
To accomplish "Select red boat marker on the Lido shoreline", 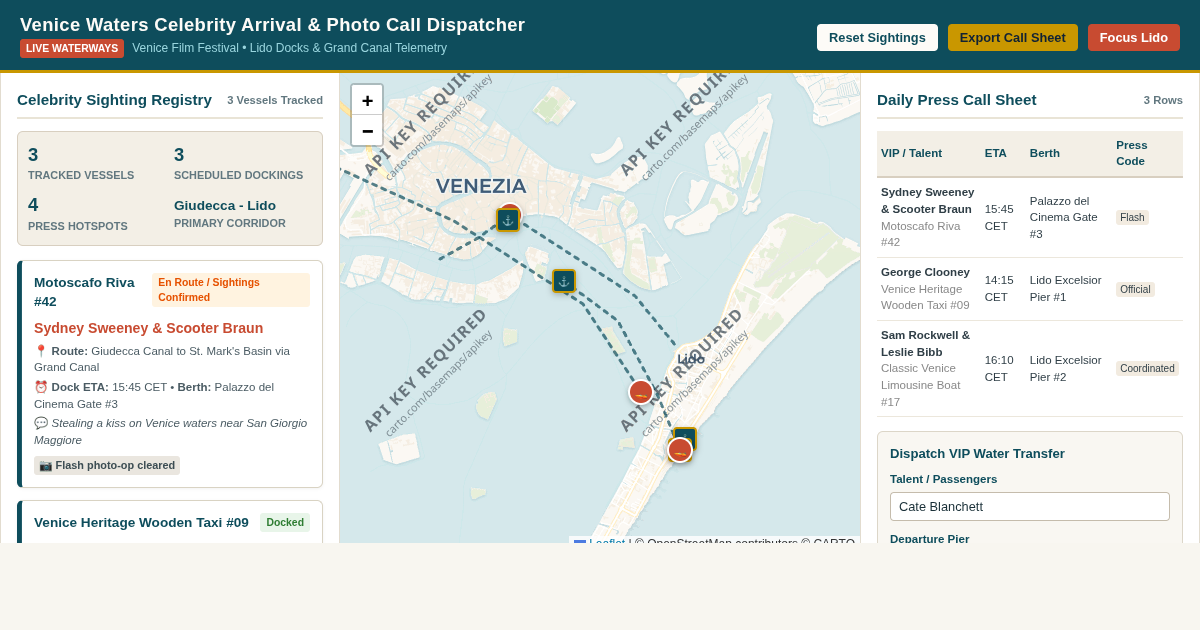I will point(680,450).
